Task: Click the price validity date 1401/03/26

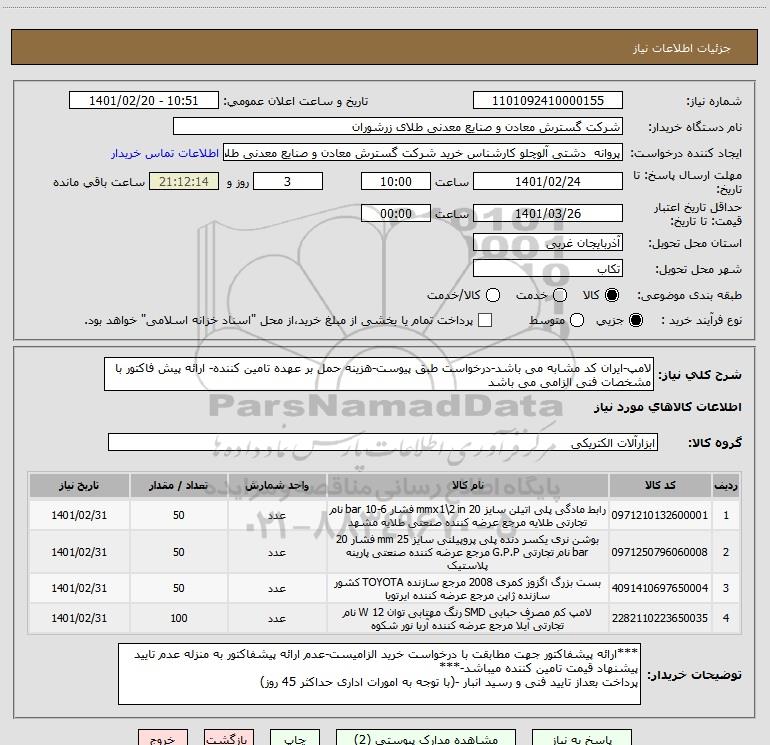Action: click(x=548, y=213)
